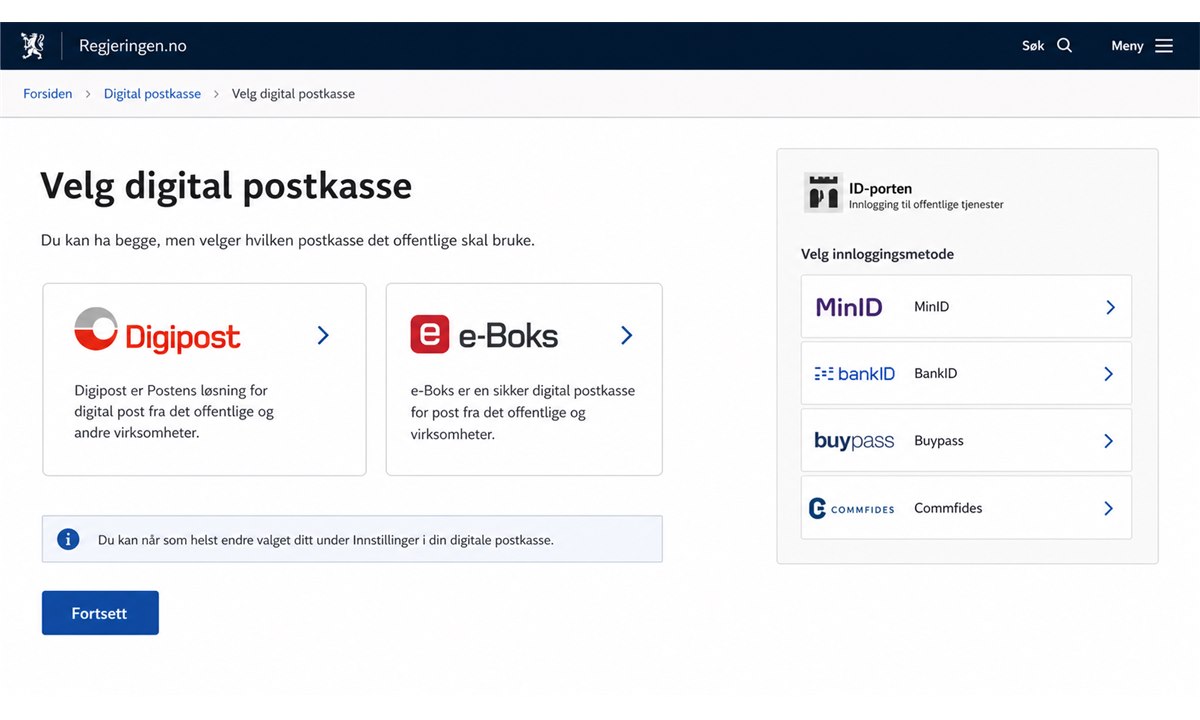Go to Digital postkasse breadcrumb
Screen dimensions: 1200x720
[x=152, y=94]
